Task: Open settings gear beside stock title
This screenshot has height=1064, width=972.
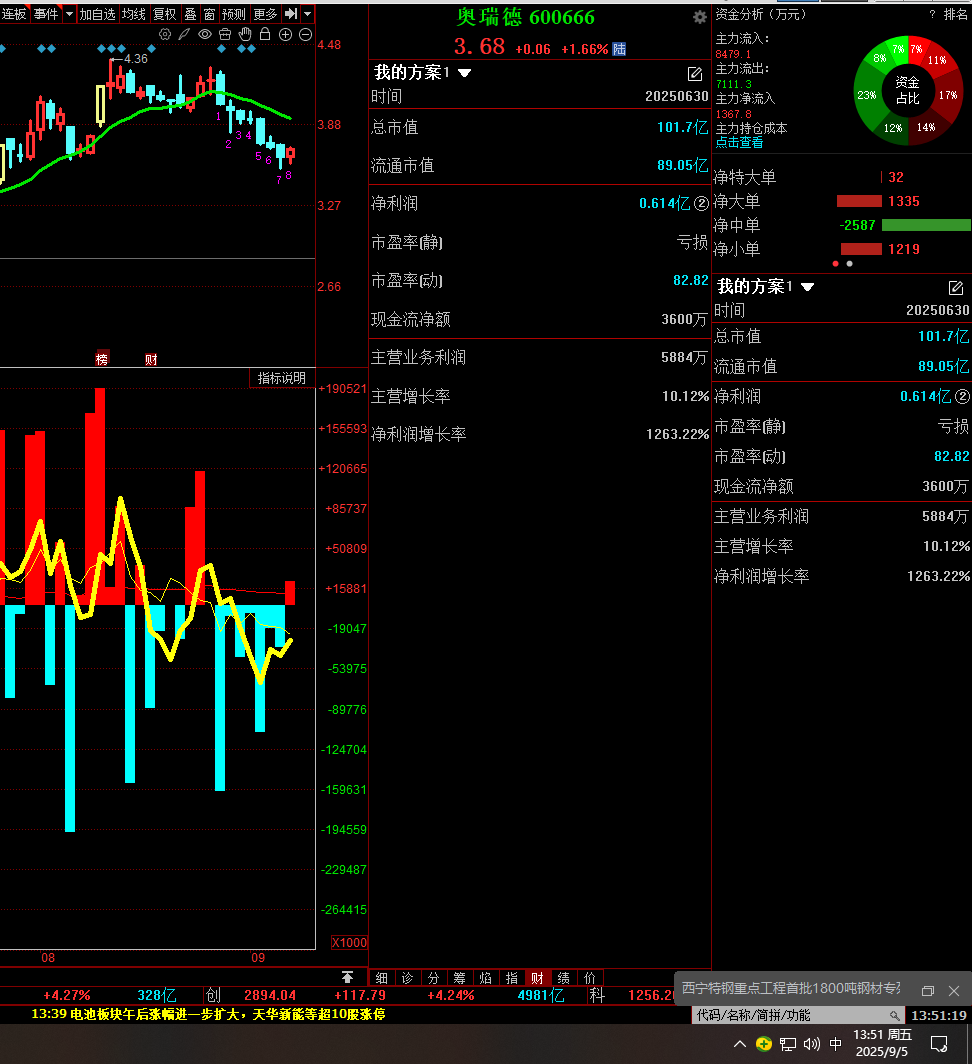Action: point(700,17)
